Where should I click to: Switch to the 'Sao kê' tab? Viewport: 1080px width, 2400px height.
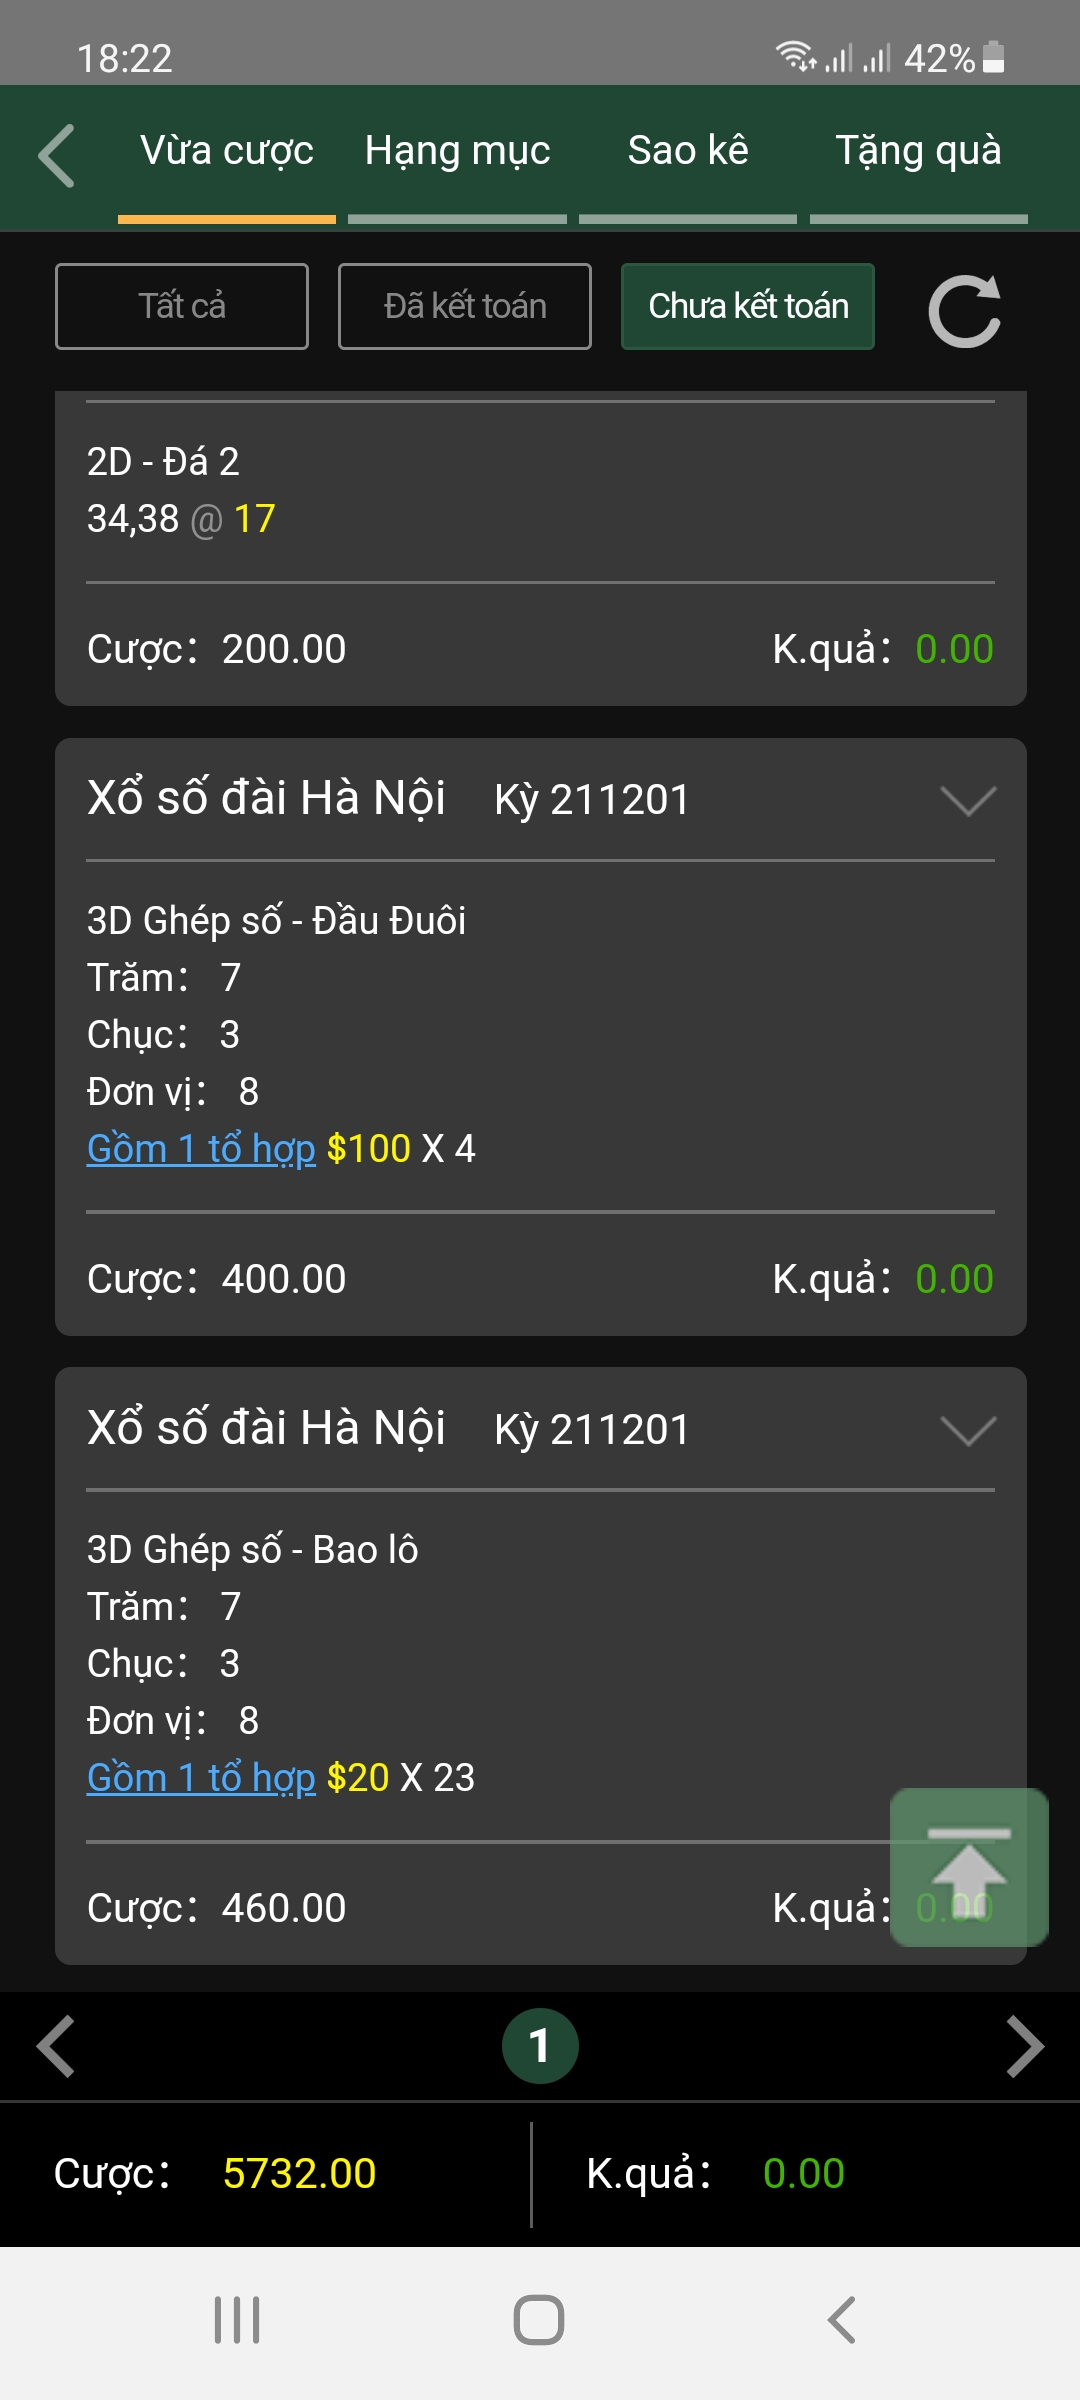688,152
